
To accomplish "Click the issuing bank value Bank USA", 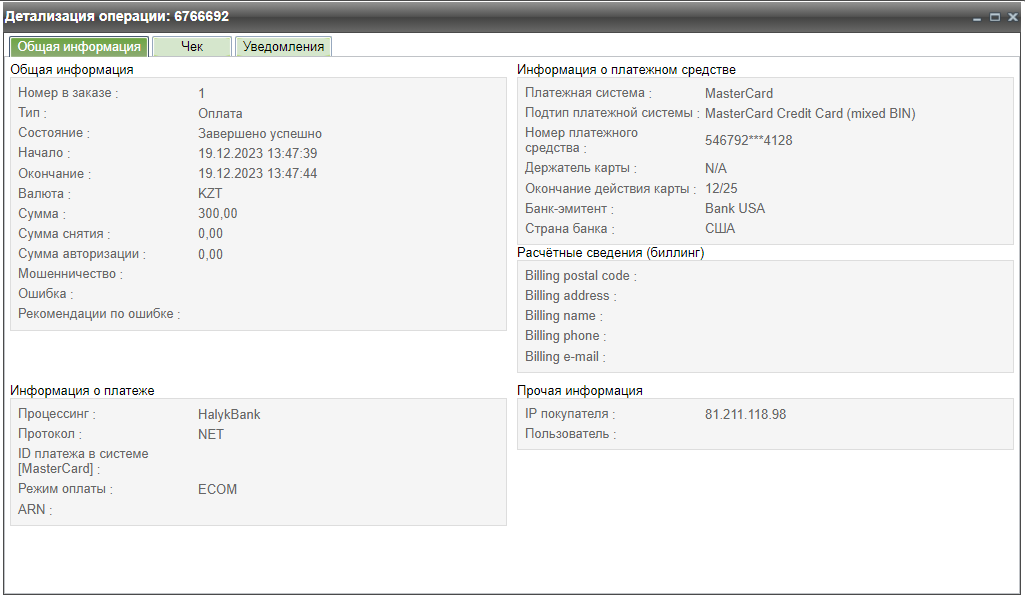I will pos(735,209).
